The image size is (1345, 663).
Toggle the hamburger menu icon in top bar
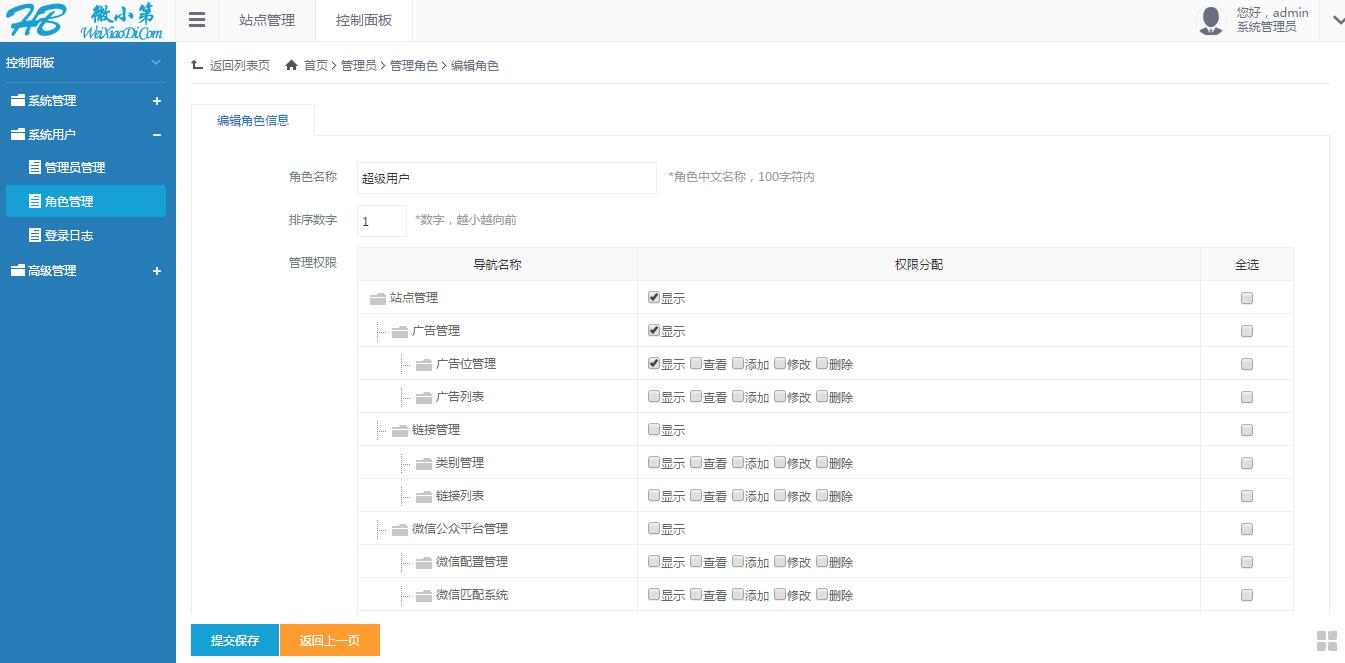pos(197,20)
